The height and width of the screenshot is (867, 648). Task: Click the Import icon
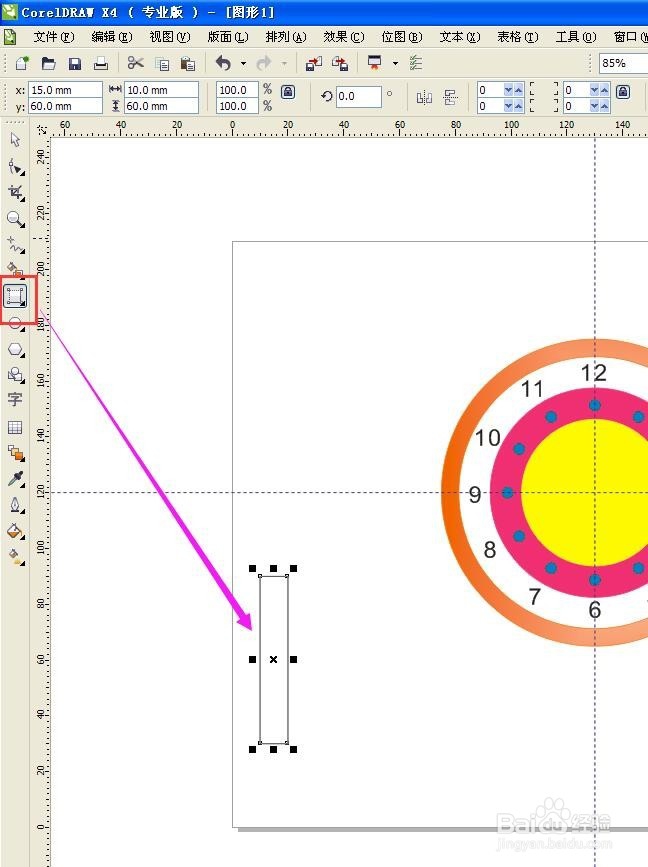[313, 64]
